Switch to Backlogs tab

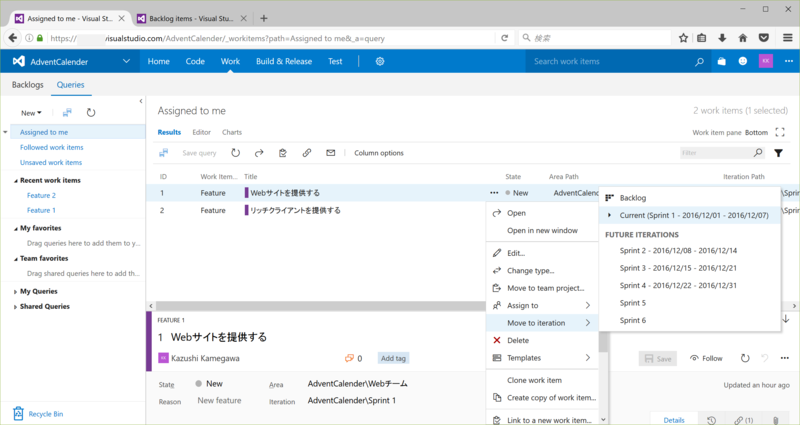28,85
